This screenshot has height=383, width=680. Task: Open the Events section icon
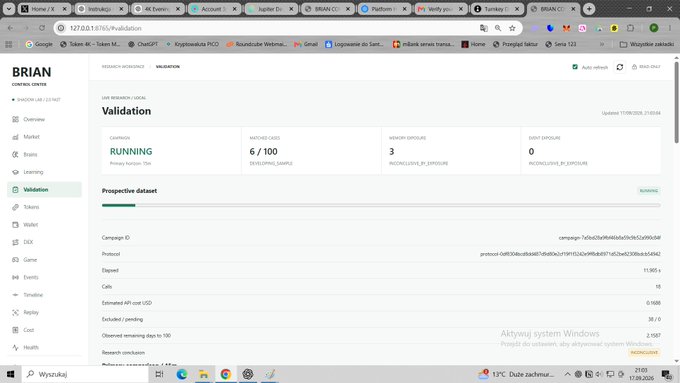tap(16, 277)
